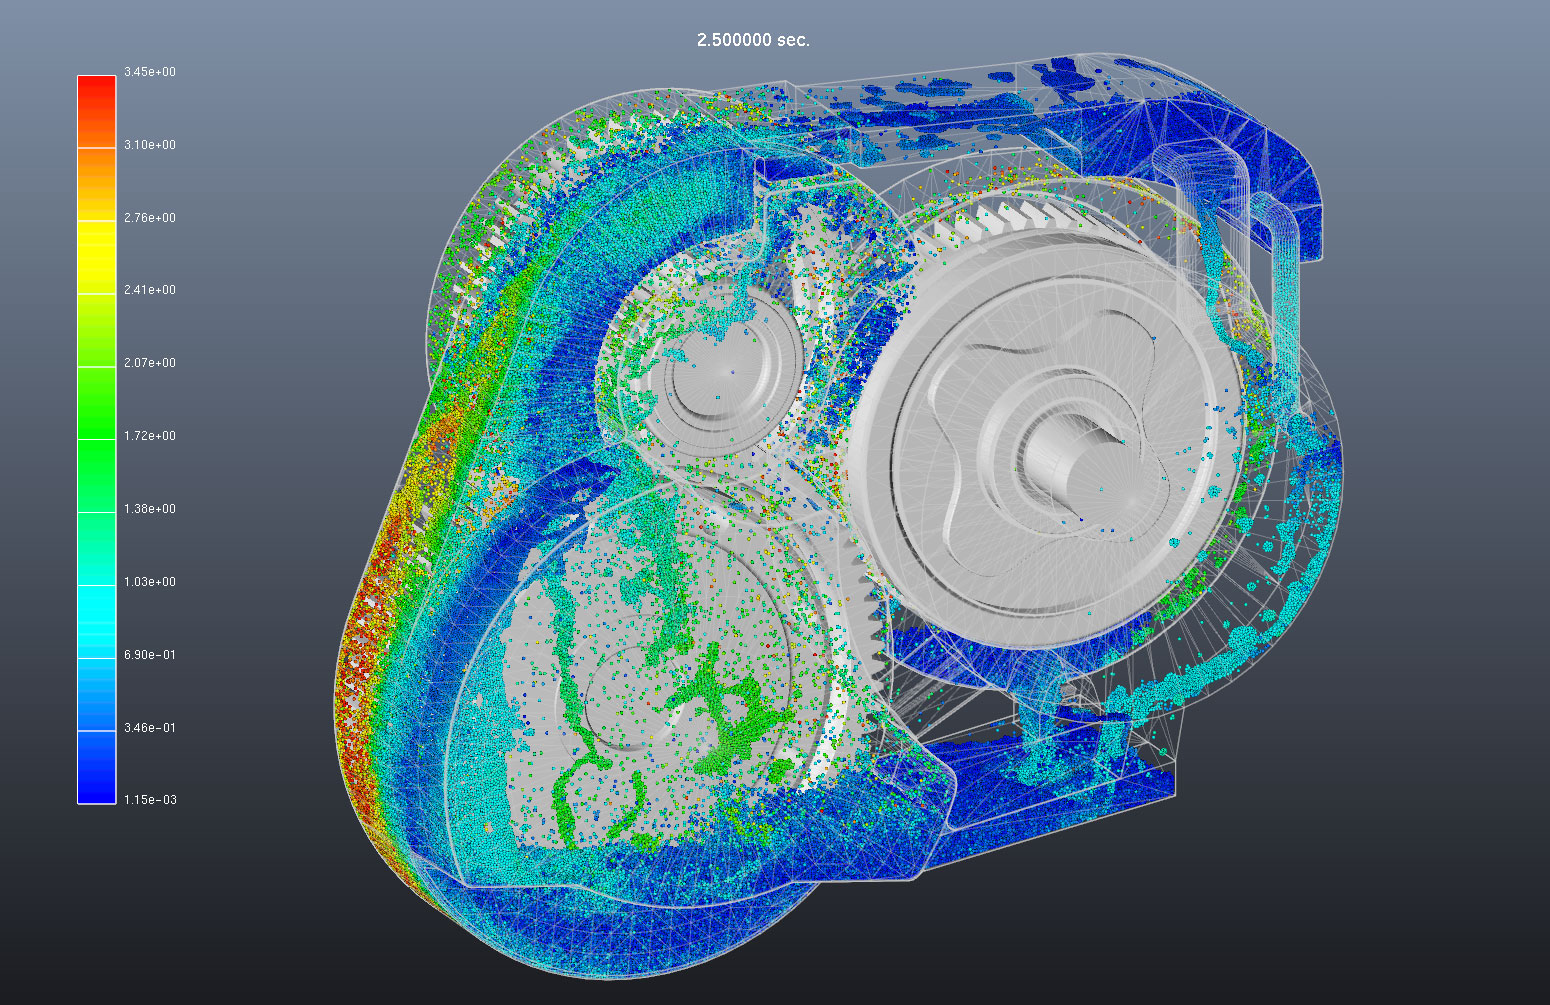Select the 3.45e+00 maximum legend value

(x=150, y=72)
